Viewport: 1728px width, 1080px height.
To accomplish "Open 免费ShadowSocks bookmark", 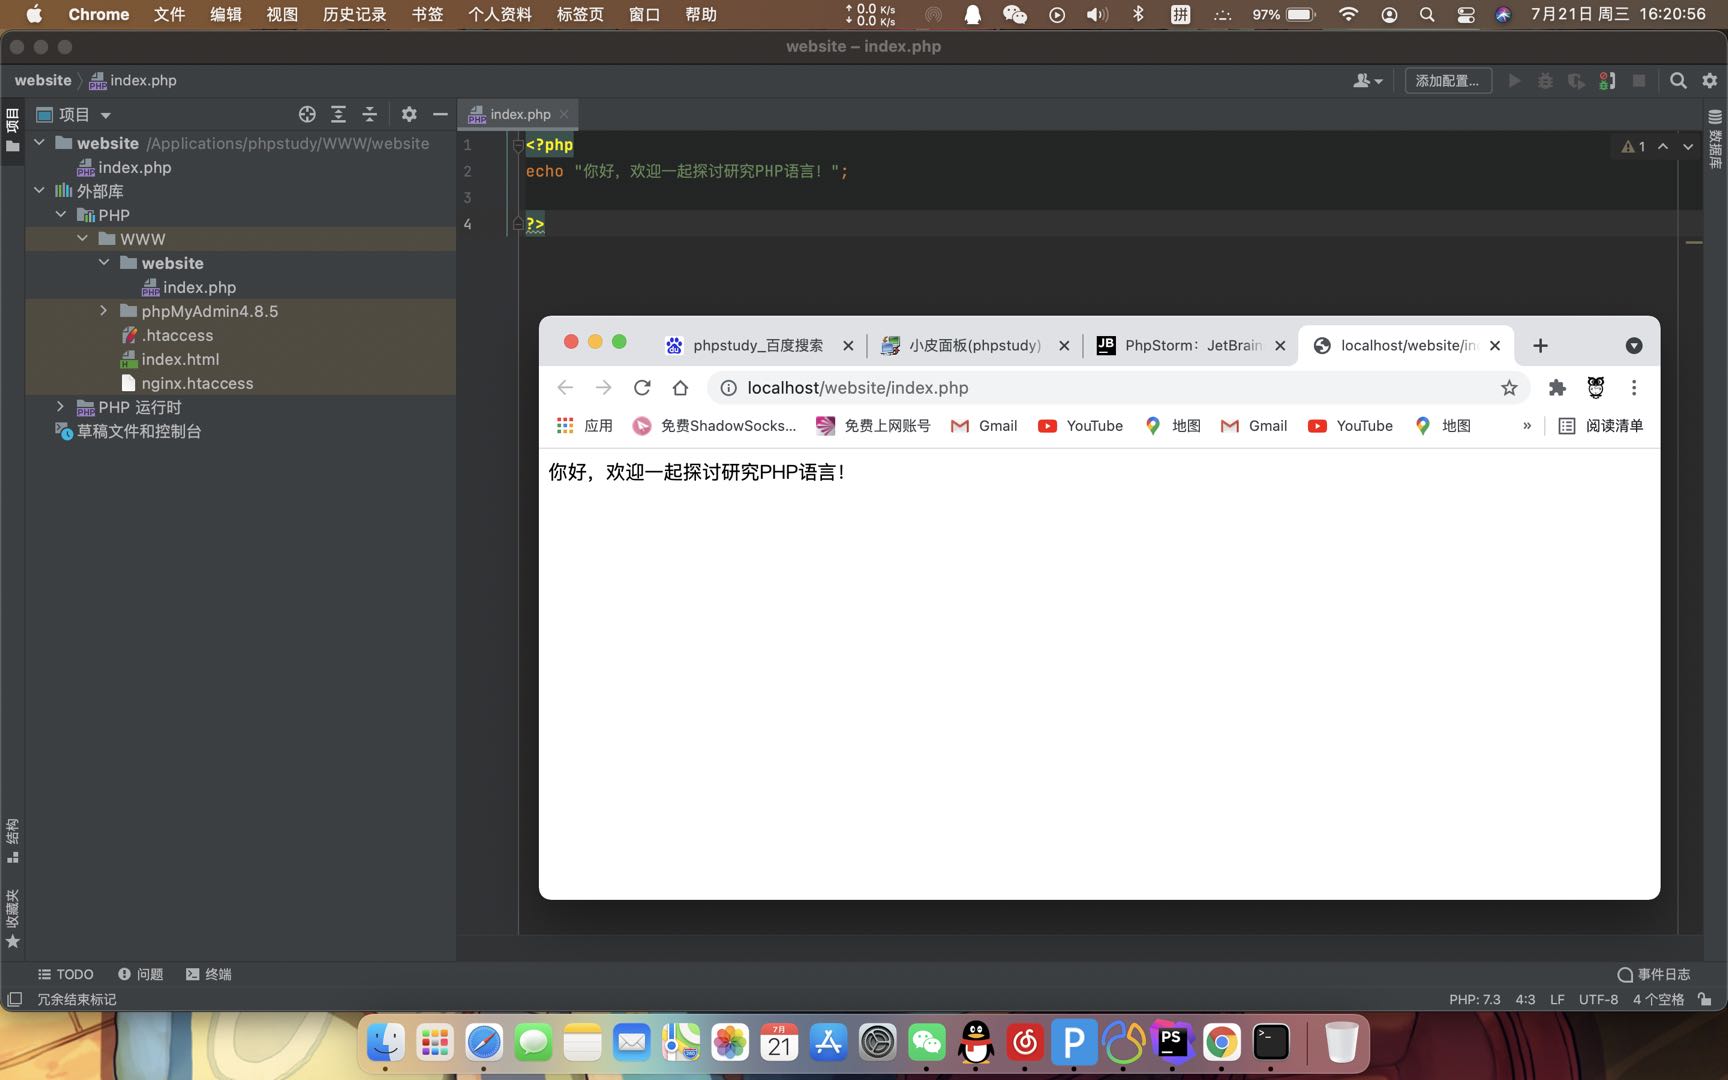I will (714, 426).
